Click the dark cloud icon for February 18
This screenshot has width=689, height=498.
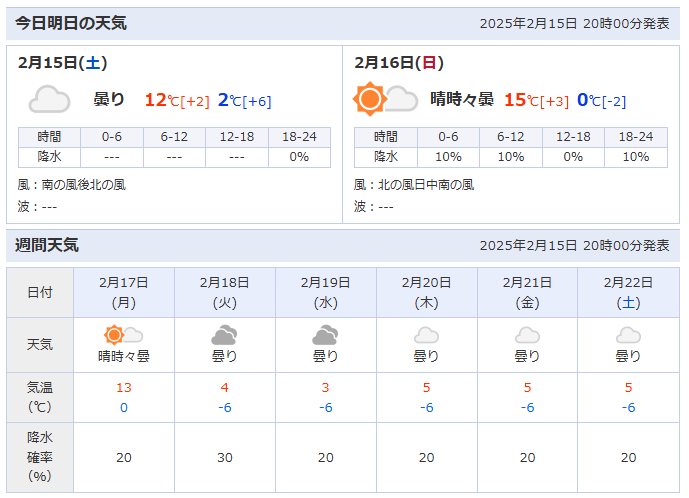click(x=225, y=335)
